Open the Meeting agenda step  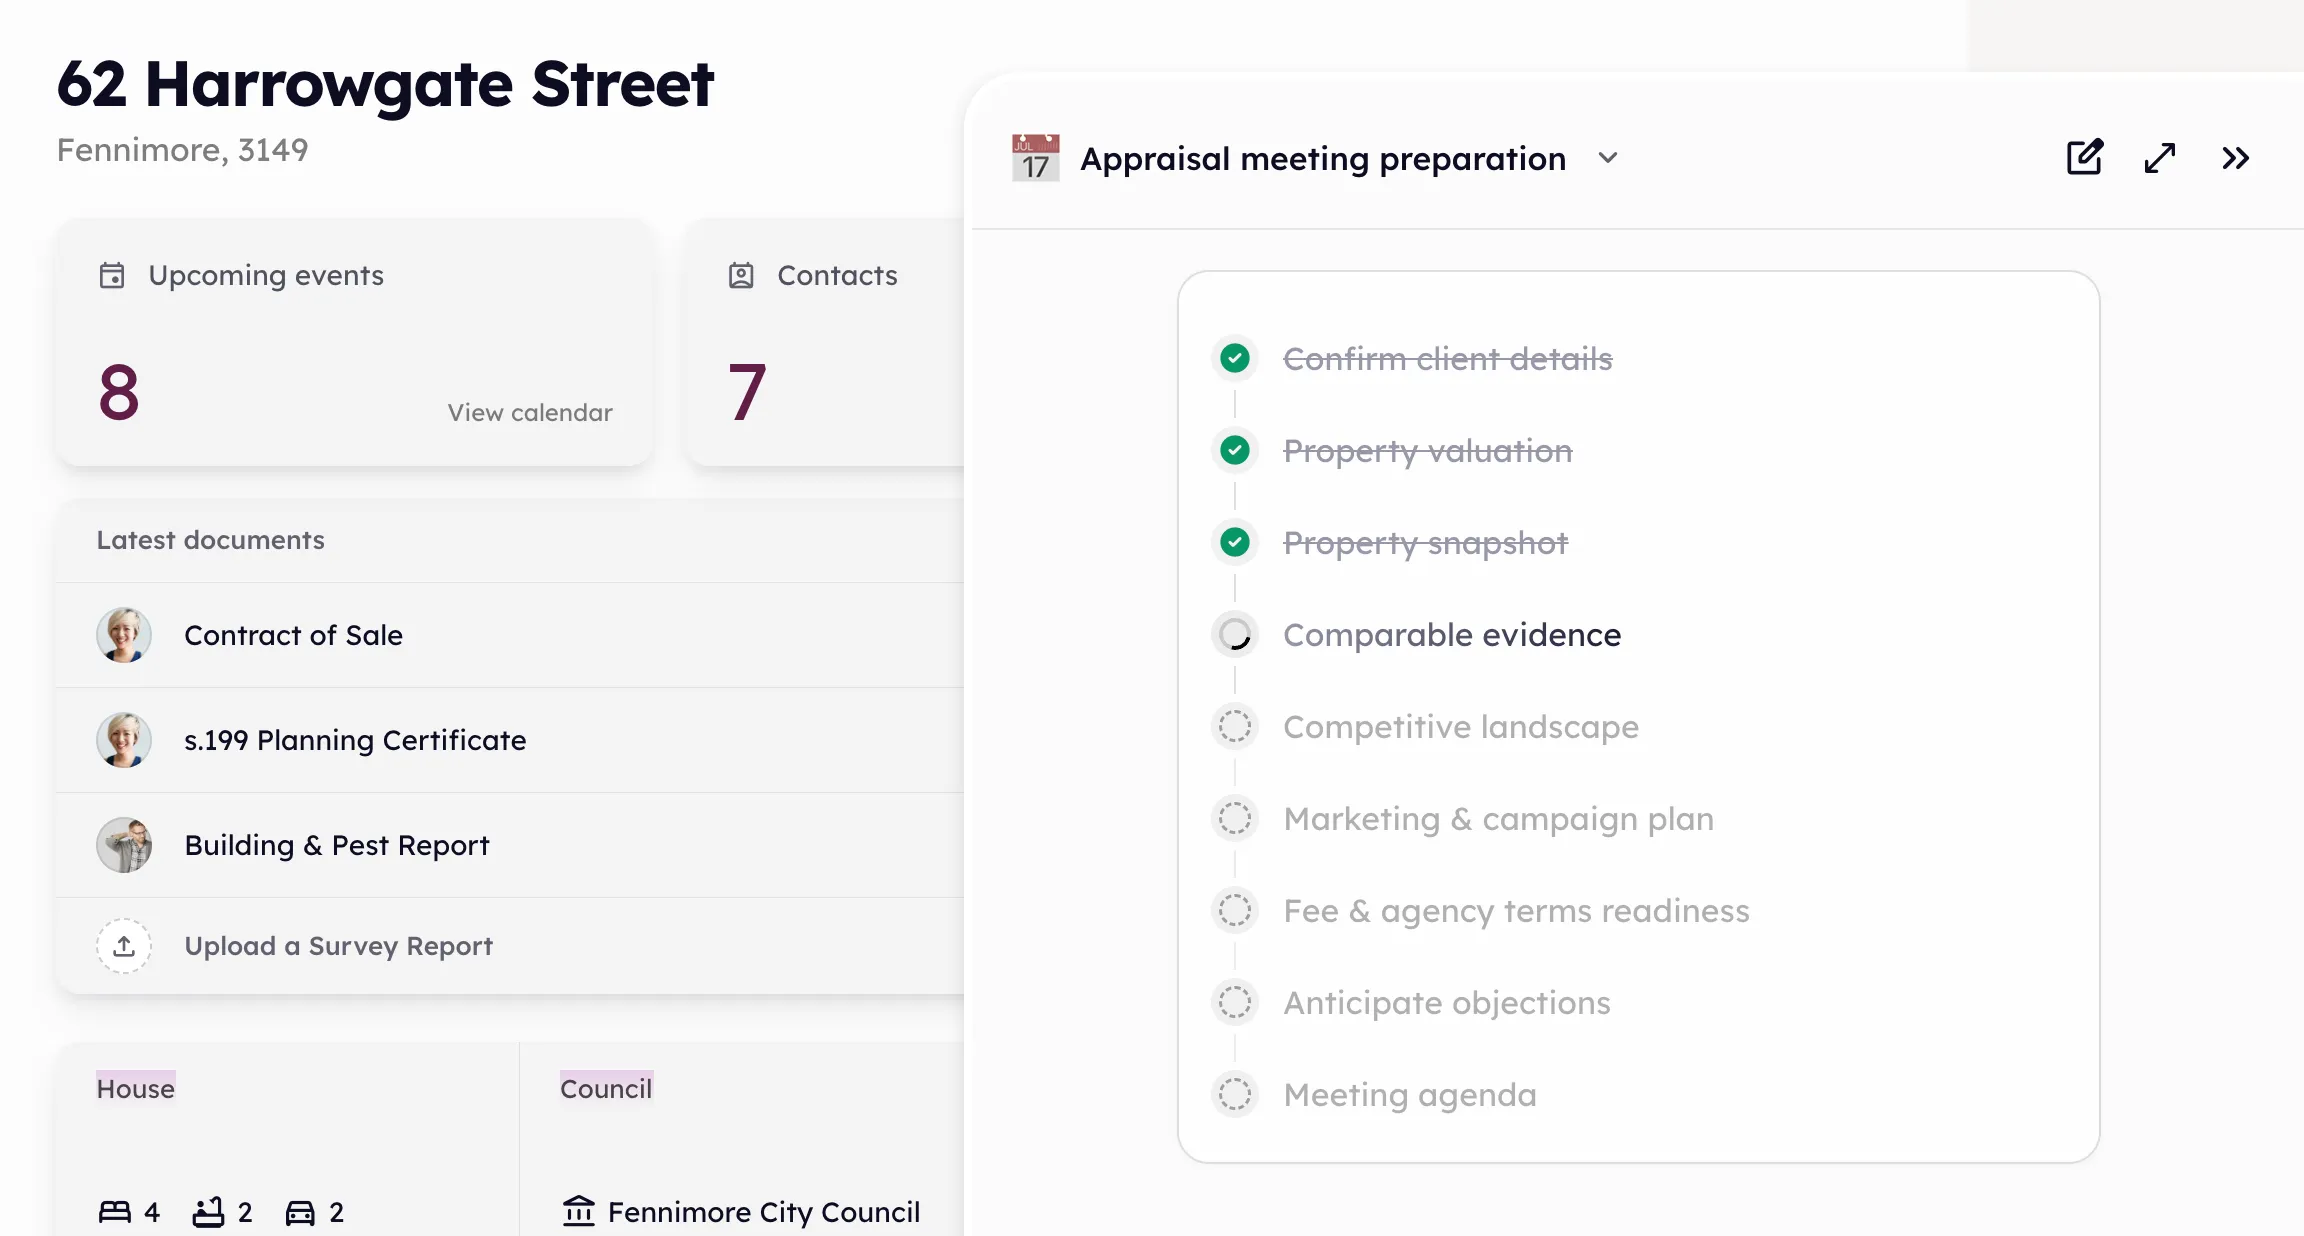click(x=1410, y=1095)
